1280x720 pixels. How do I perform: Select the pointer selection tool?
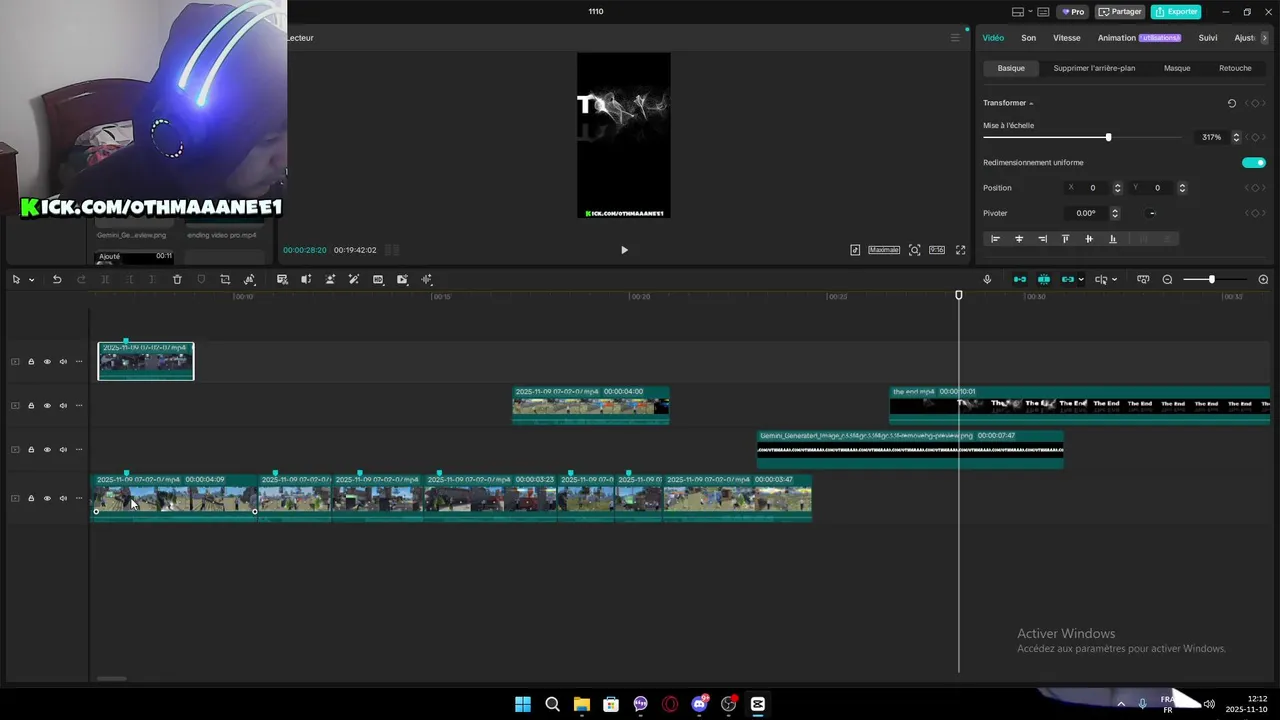point(16,280)
